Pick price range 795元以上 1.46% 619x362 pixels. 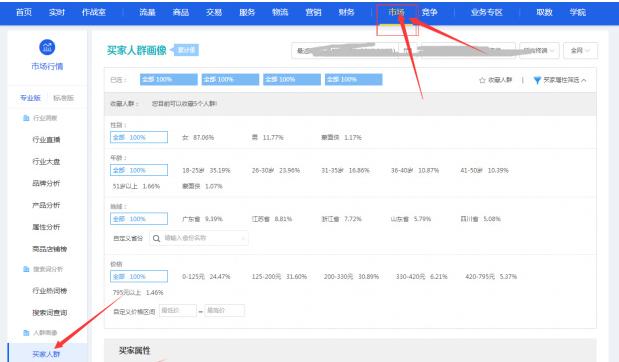coord(138,293)
